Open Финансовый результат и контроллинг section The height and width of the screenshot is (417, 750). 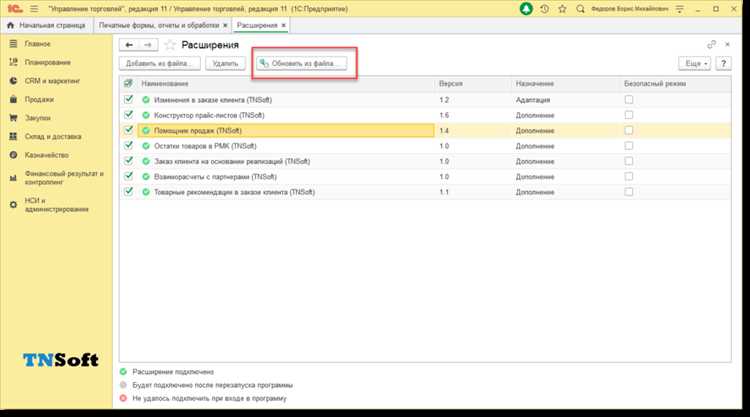click(64, 177)
